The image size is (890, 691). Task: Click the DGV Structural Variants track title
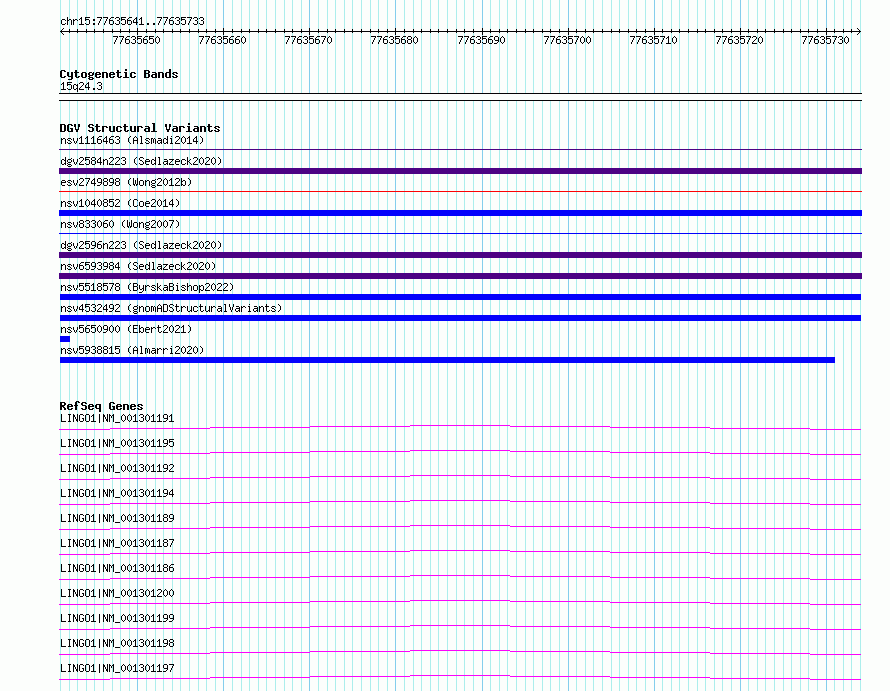pos(140,128)
